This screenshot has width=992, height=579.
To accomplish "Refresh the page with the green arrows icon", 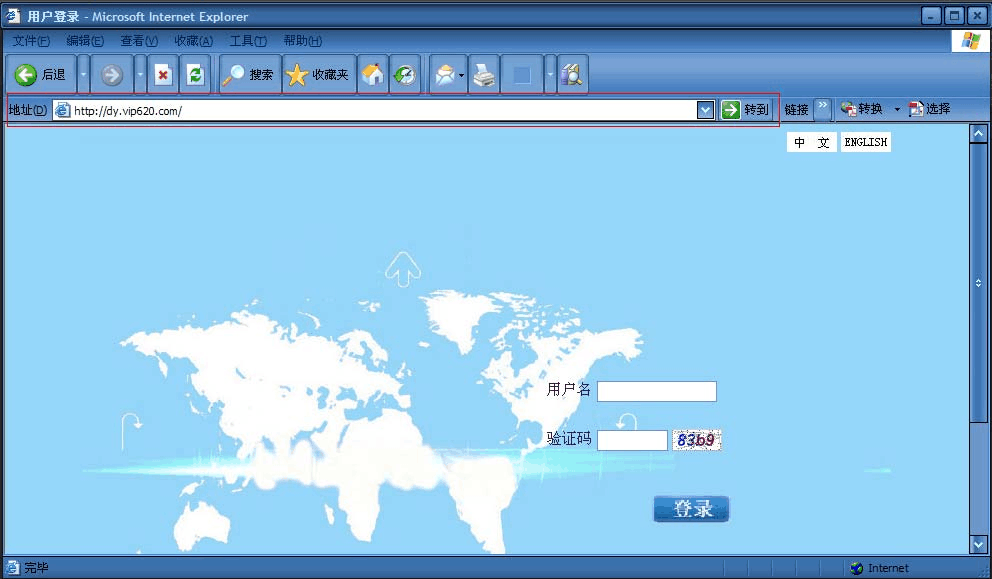I will pyautogui.click(x=195, y=75).
